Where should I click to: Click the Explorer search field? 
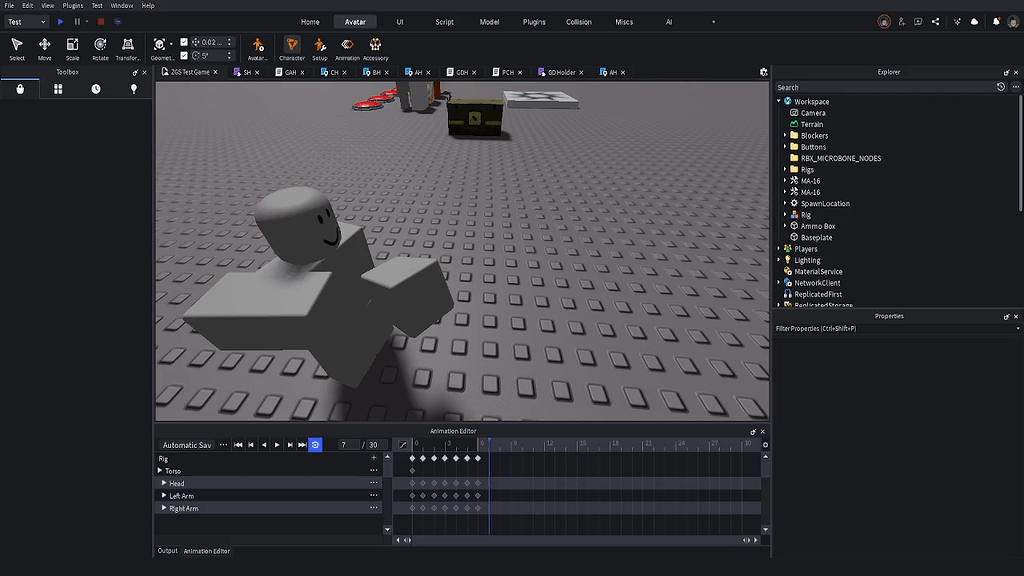click(x=884, y=87)
